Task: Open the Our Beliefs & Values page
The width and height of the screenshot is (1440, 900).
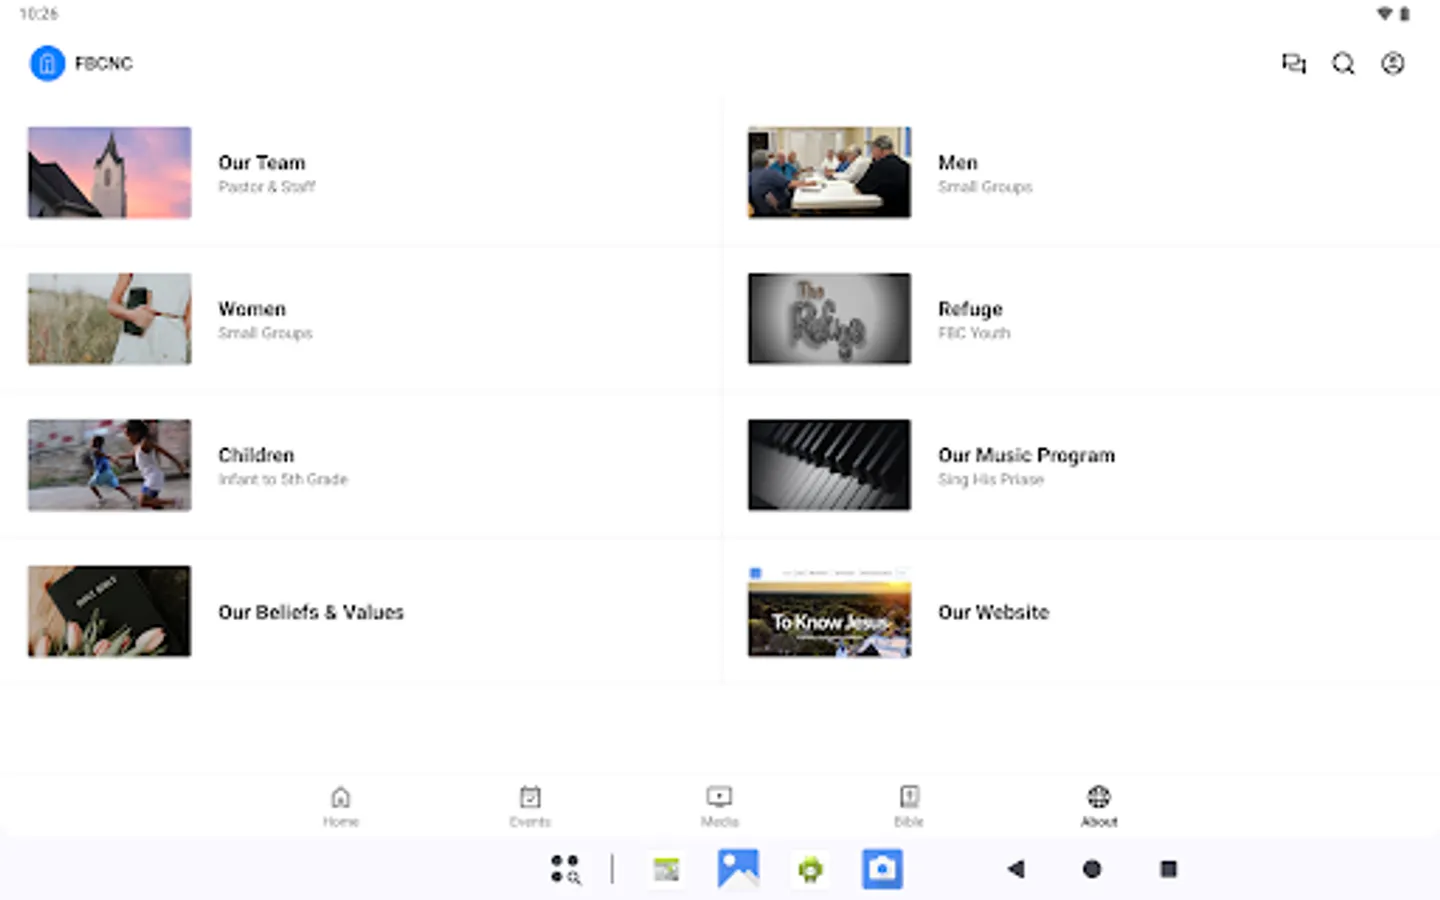Action: pyautogui.click(x=311, y=611)
